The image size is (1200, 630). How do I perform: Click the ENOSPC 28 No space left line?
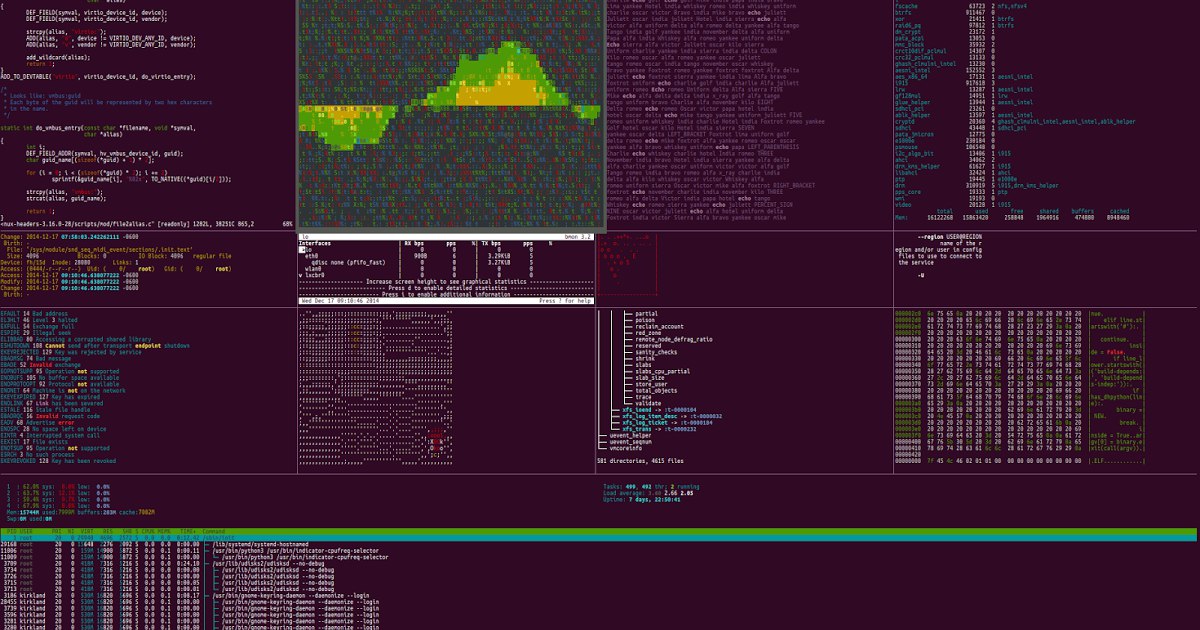[53, 429]
